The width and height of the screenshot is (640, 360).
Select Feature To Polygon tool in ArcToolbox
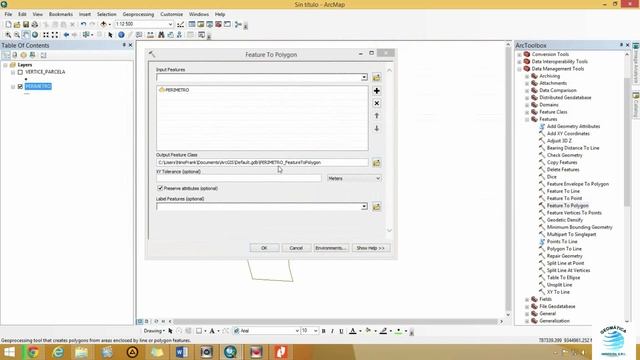(568, 206)
